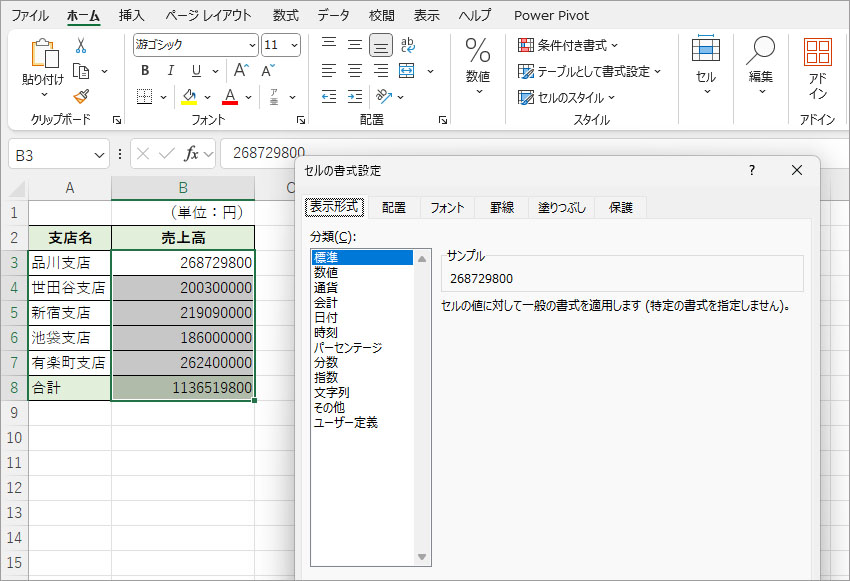Toggle bottom align button

[x=381, y=45]
